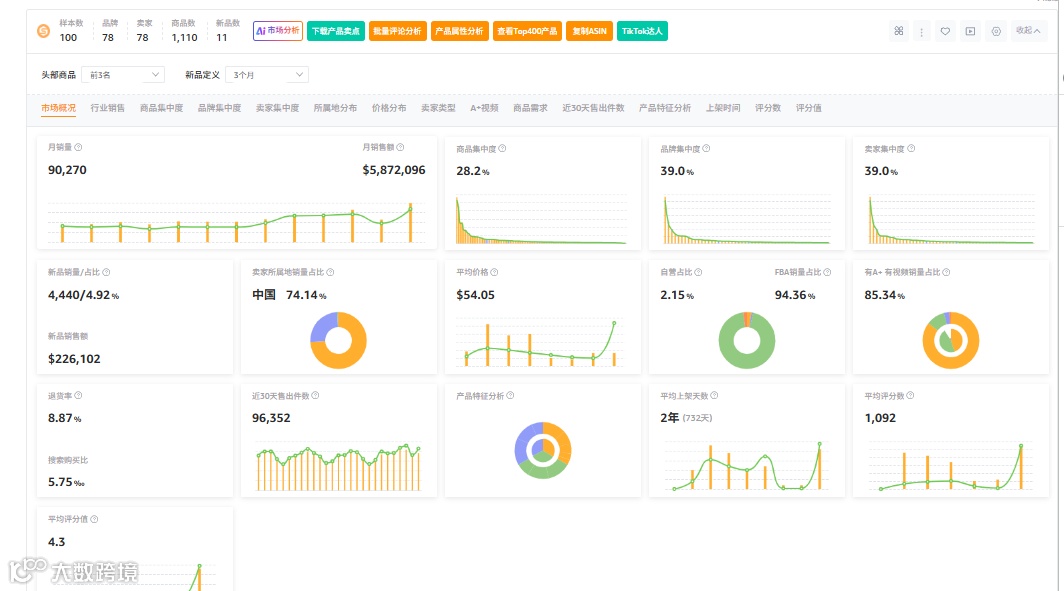Click the 批量评论分析 button

coord(398,31)
